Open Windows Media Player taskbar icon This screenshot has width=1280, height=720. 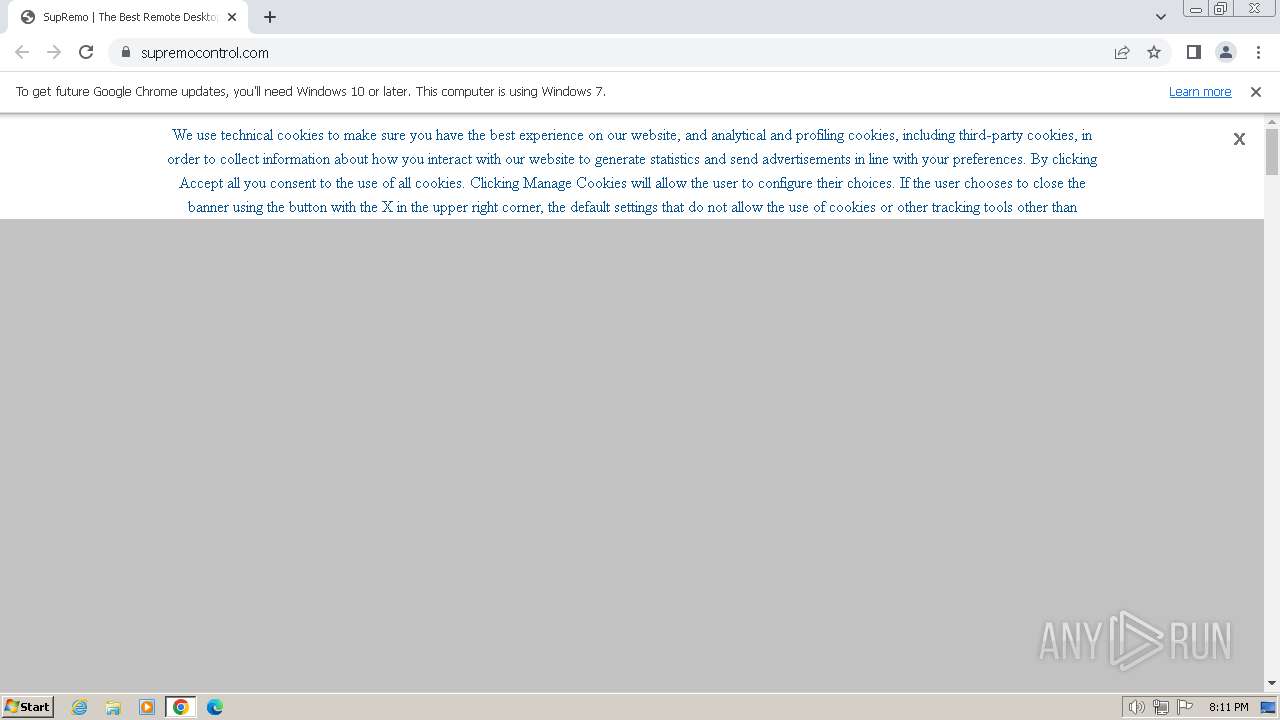[147, 707]
